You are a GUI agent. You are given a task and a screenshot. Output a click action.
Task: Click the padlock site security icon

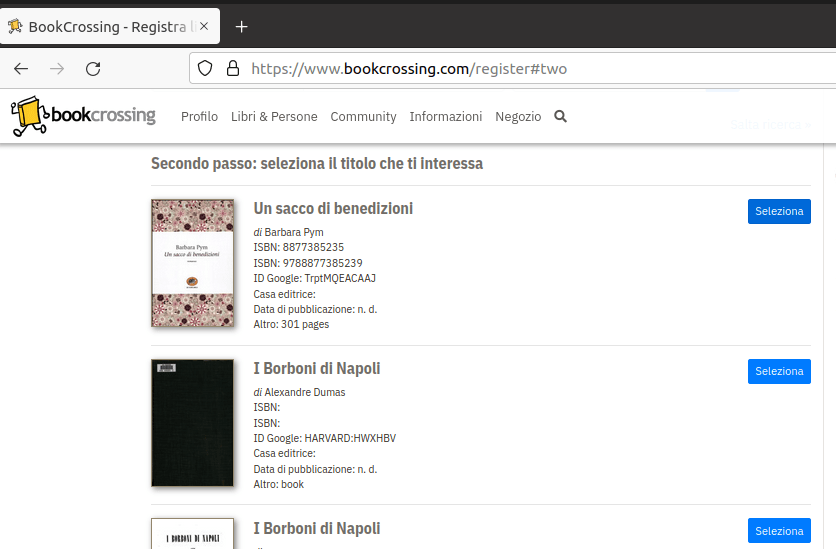tap(232, 69)
